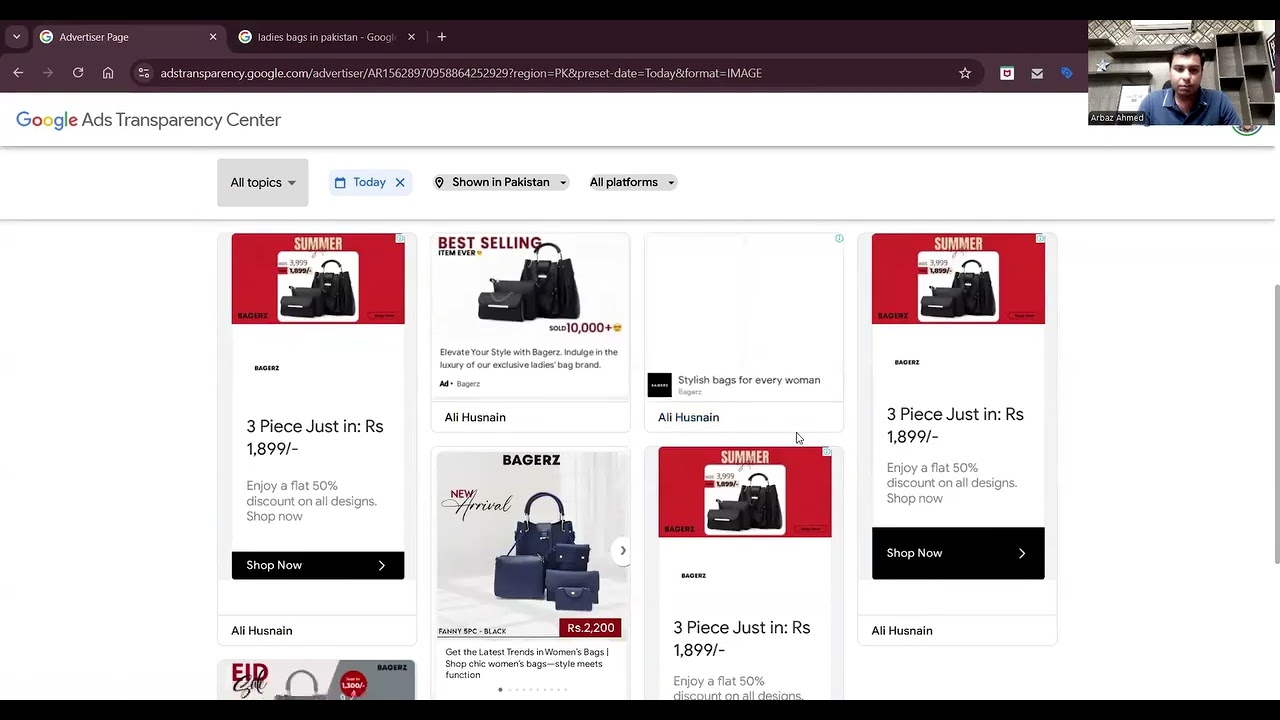Open the lower middle Summer bag ad image

coord(745,492)
